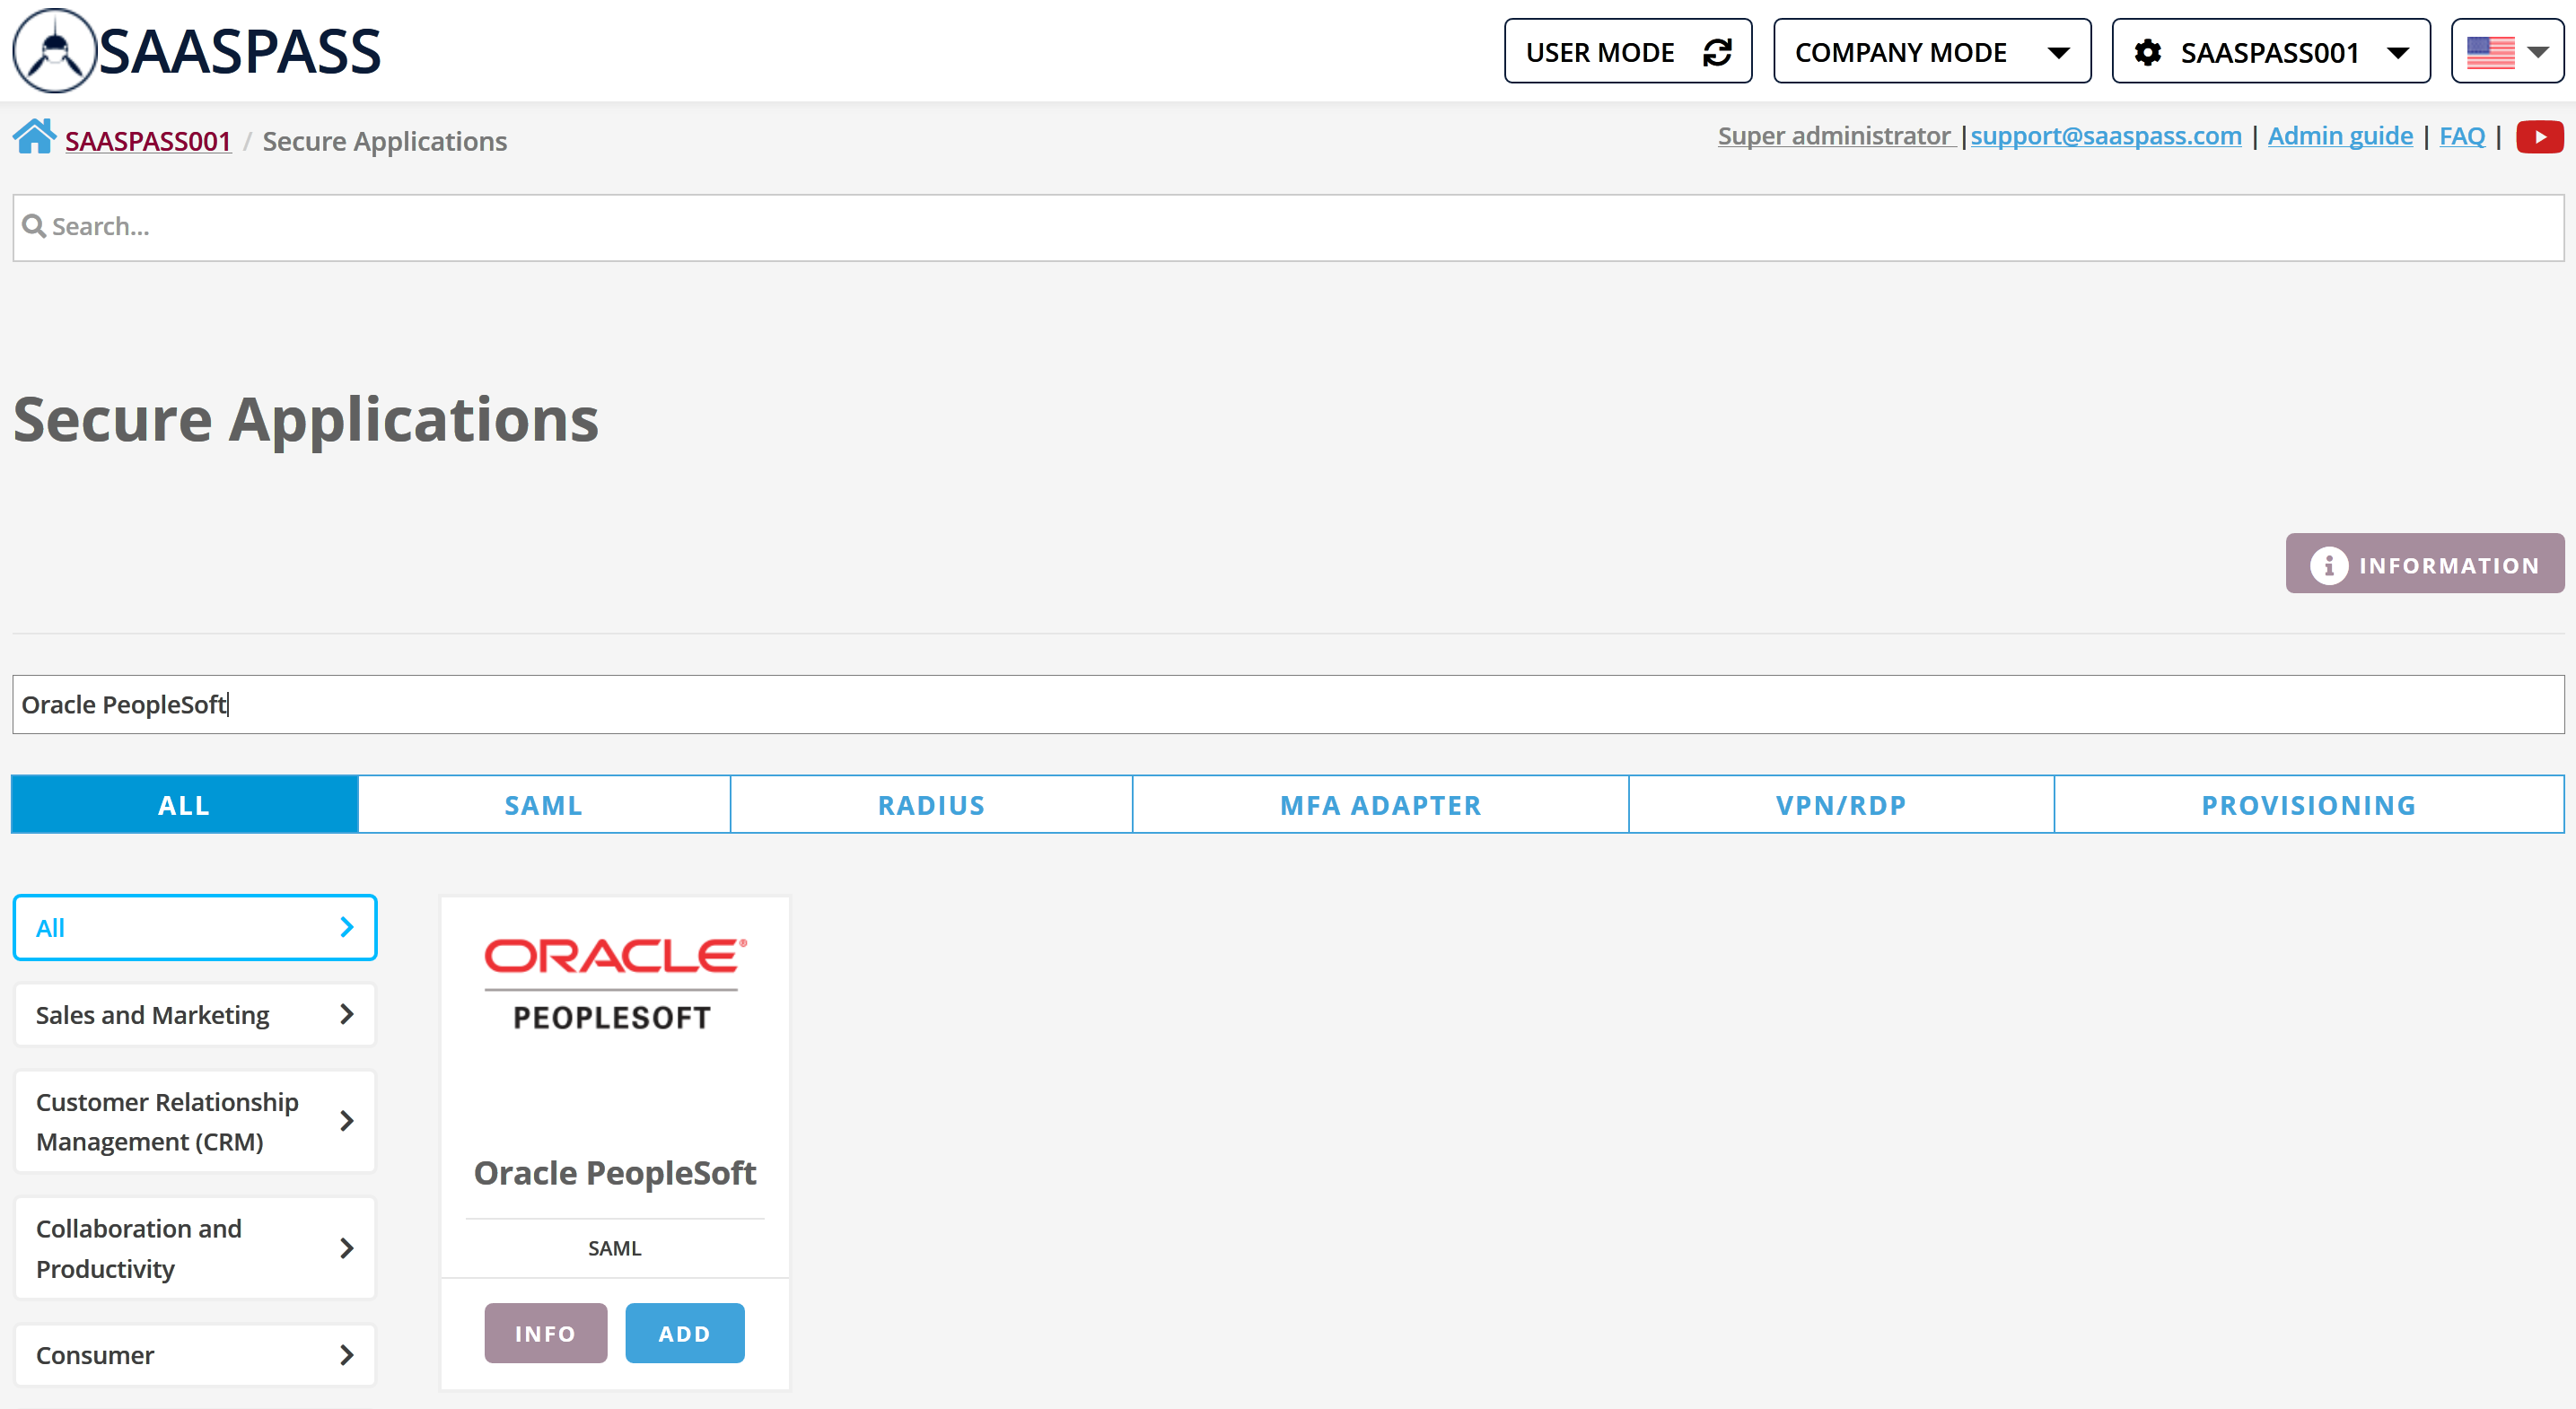Expand the Consumer category

pyautogui.click(x=194, y=1355)
